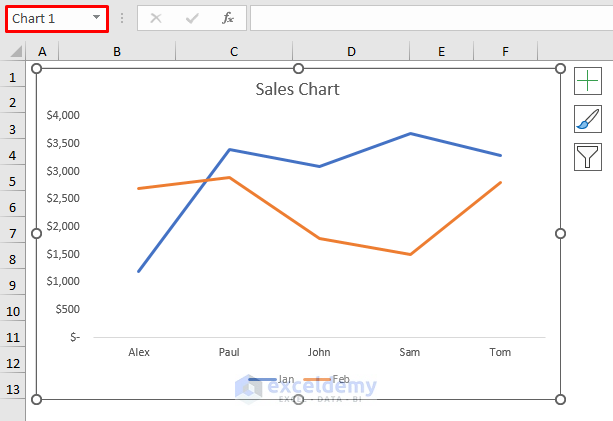The height and width of the screenshot is (421, 613).
Task: Click the Select All corner triangle
Action: [14, 51]
